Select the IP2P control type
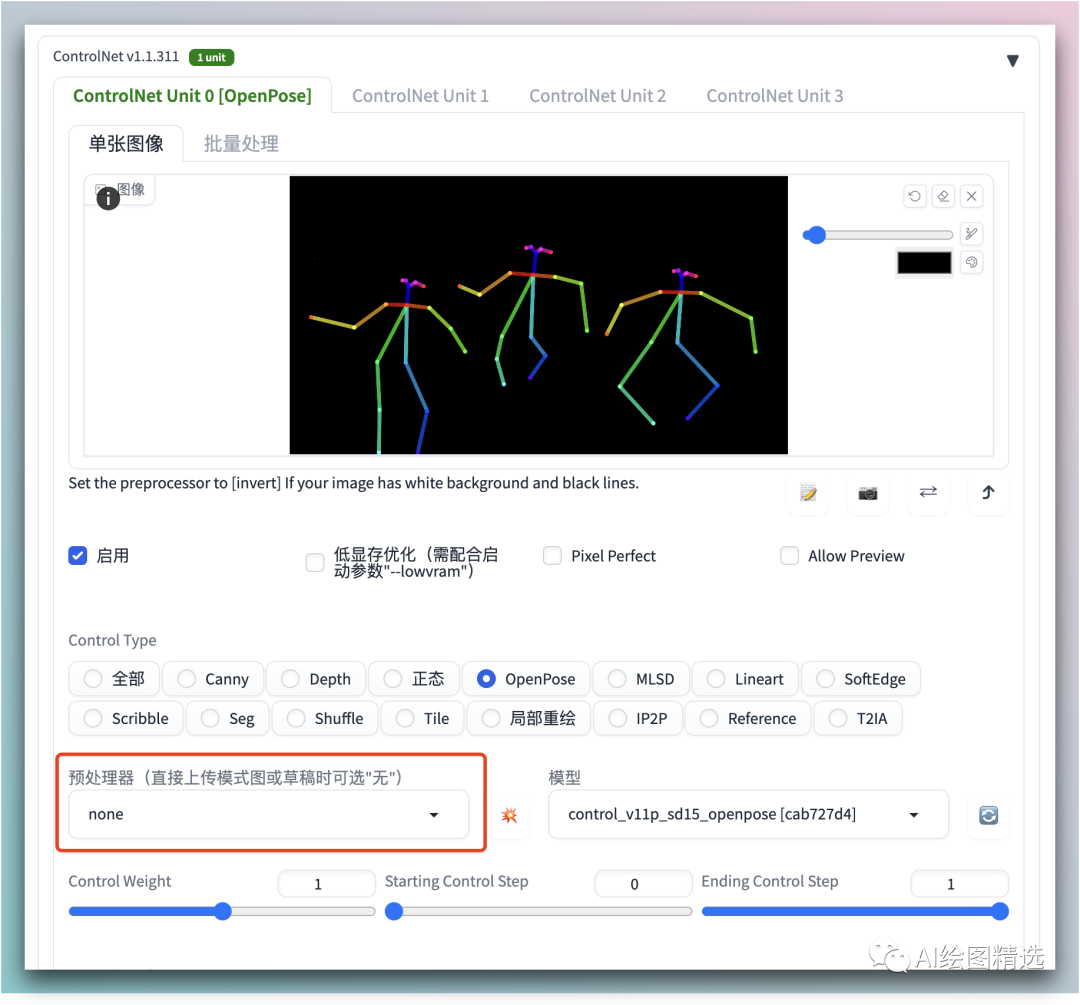The width and height of the screenshot is (1080, 1005). pos(638,718)
